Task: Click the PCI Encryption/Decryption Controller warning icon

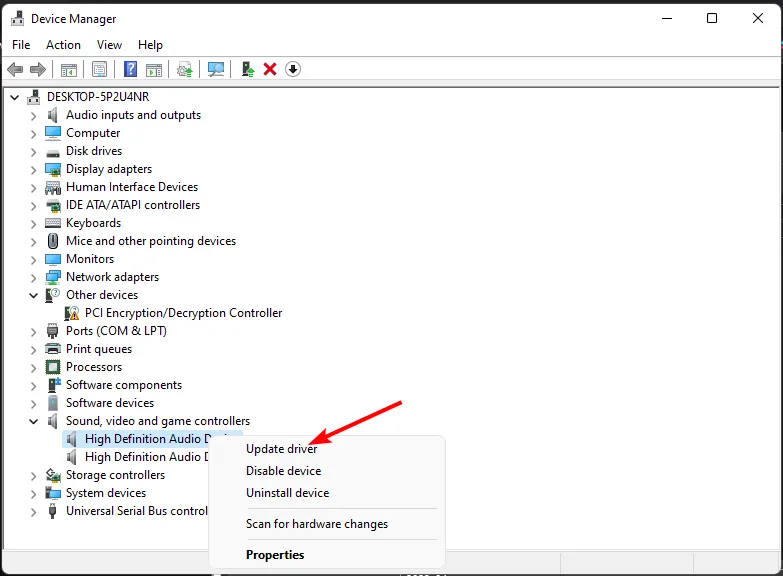Action: [71, 313]
